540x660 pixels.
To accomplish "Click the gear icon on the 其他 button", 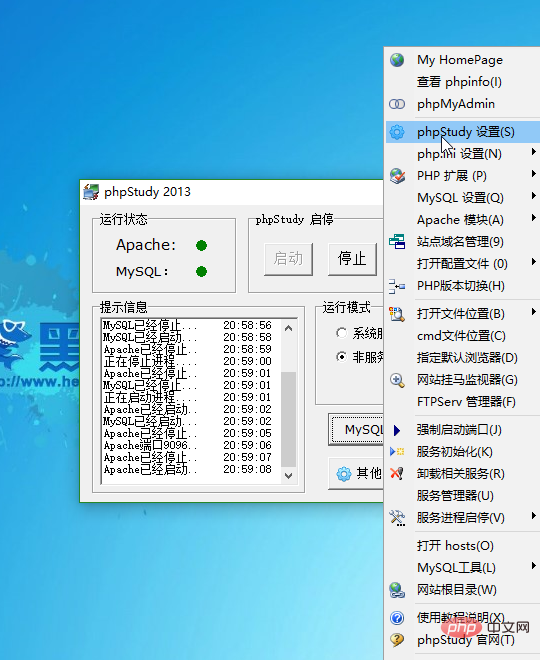I will tap(343, 474).
